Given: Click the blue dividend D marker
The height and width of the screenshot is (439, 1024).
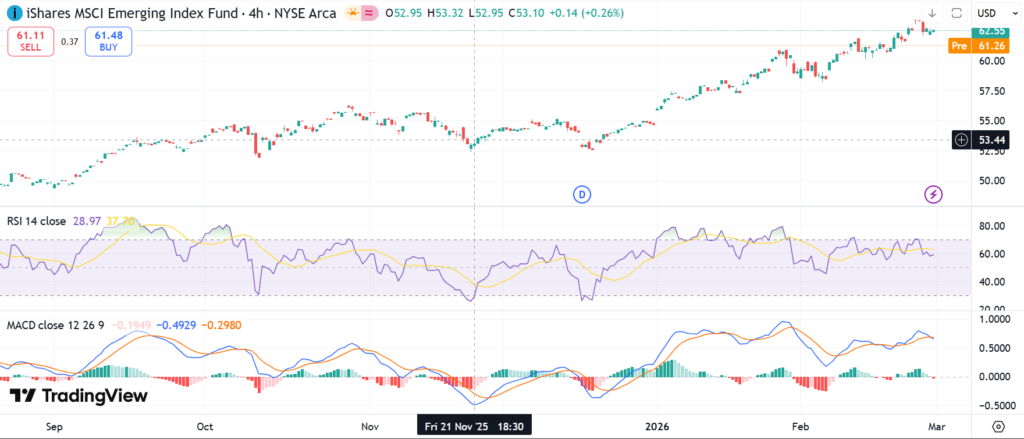Looking at the screenshot, I should click(582, 193).
